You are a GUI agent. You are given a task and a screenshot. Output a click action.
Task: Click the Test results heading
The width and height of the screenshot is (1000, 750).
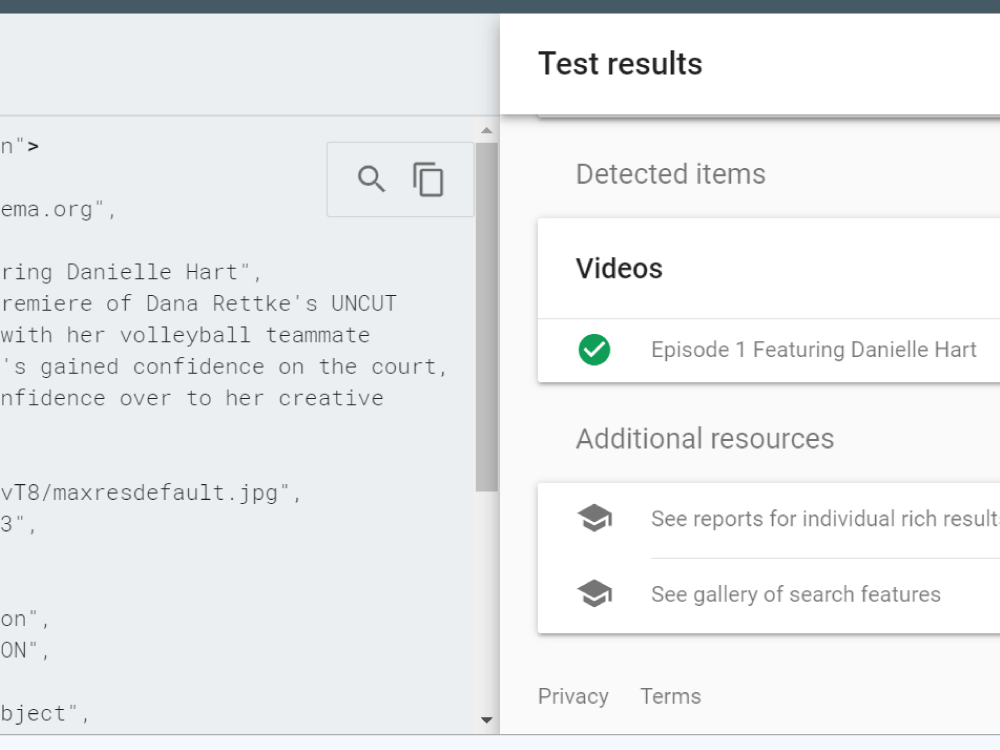pyautogui.click(x=620, y=64)
